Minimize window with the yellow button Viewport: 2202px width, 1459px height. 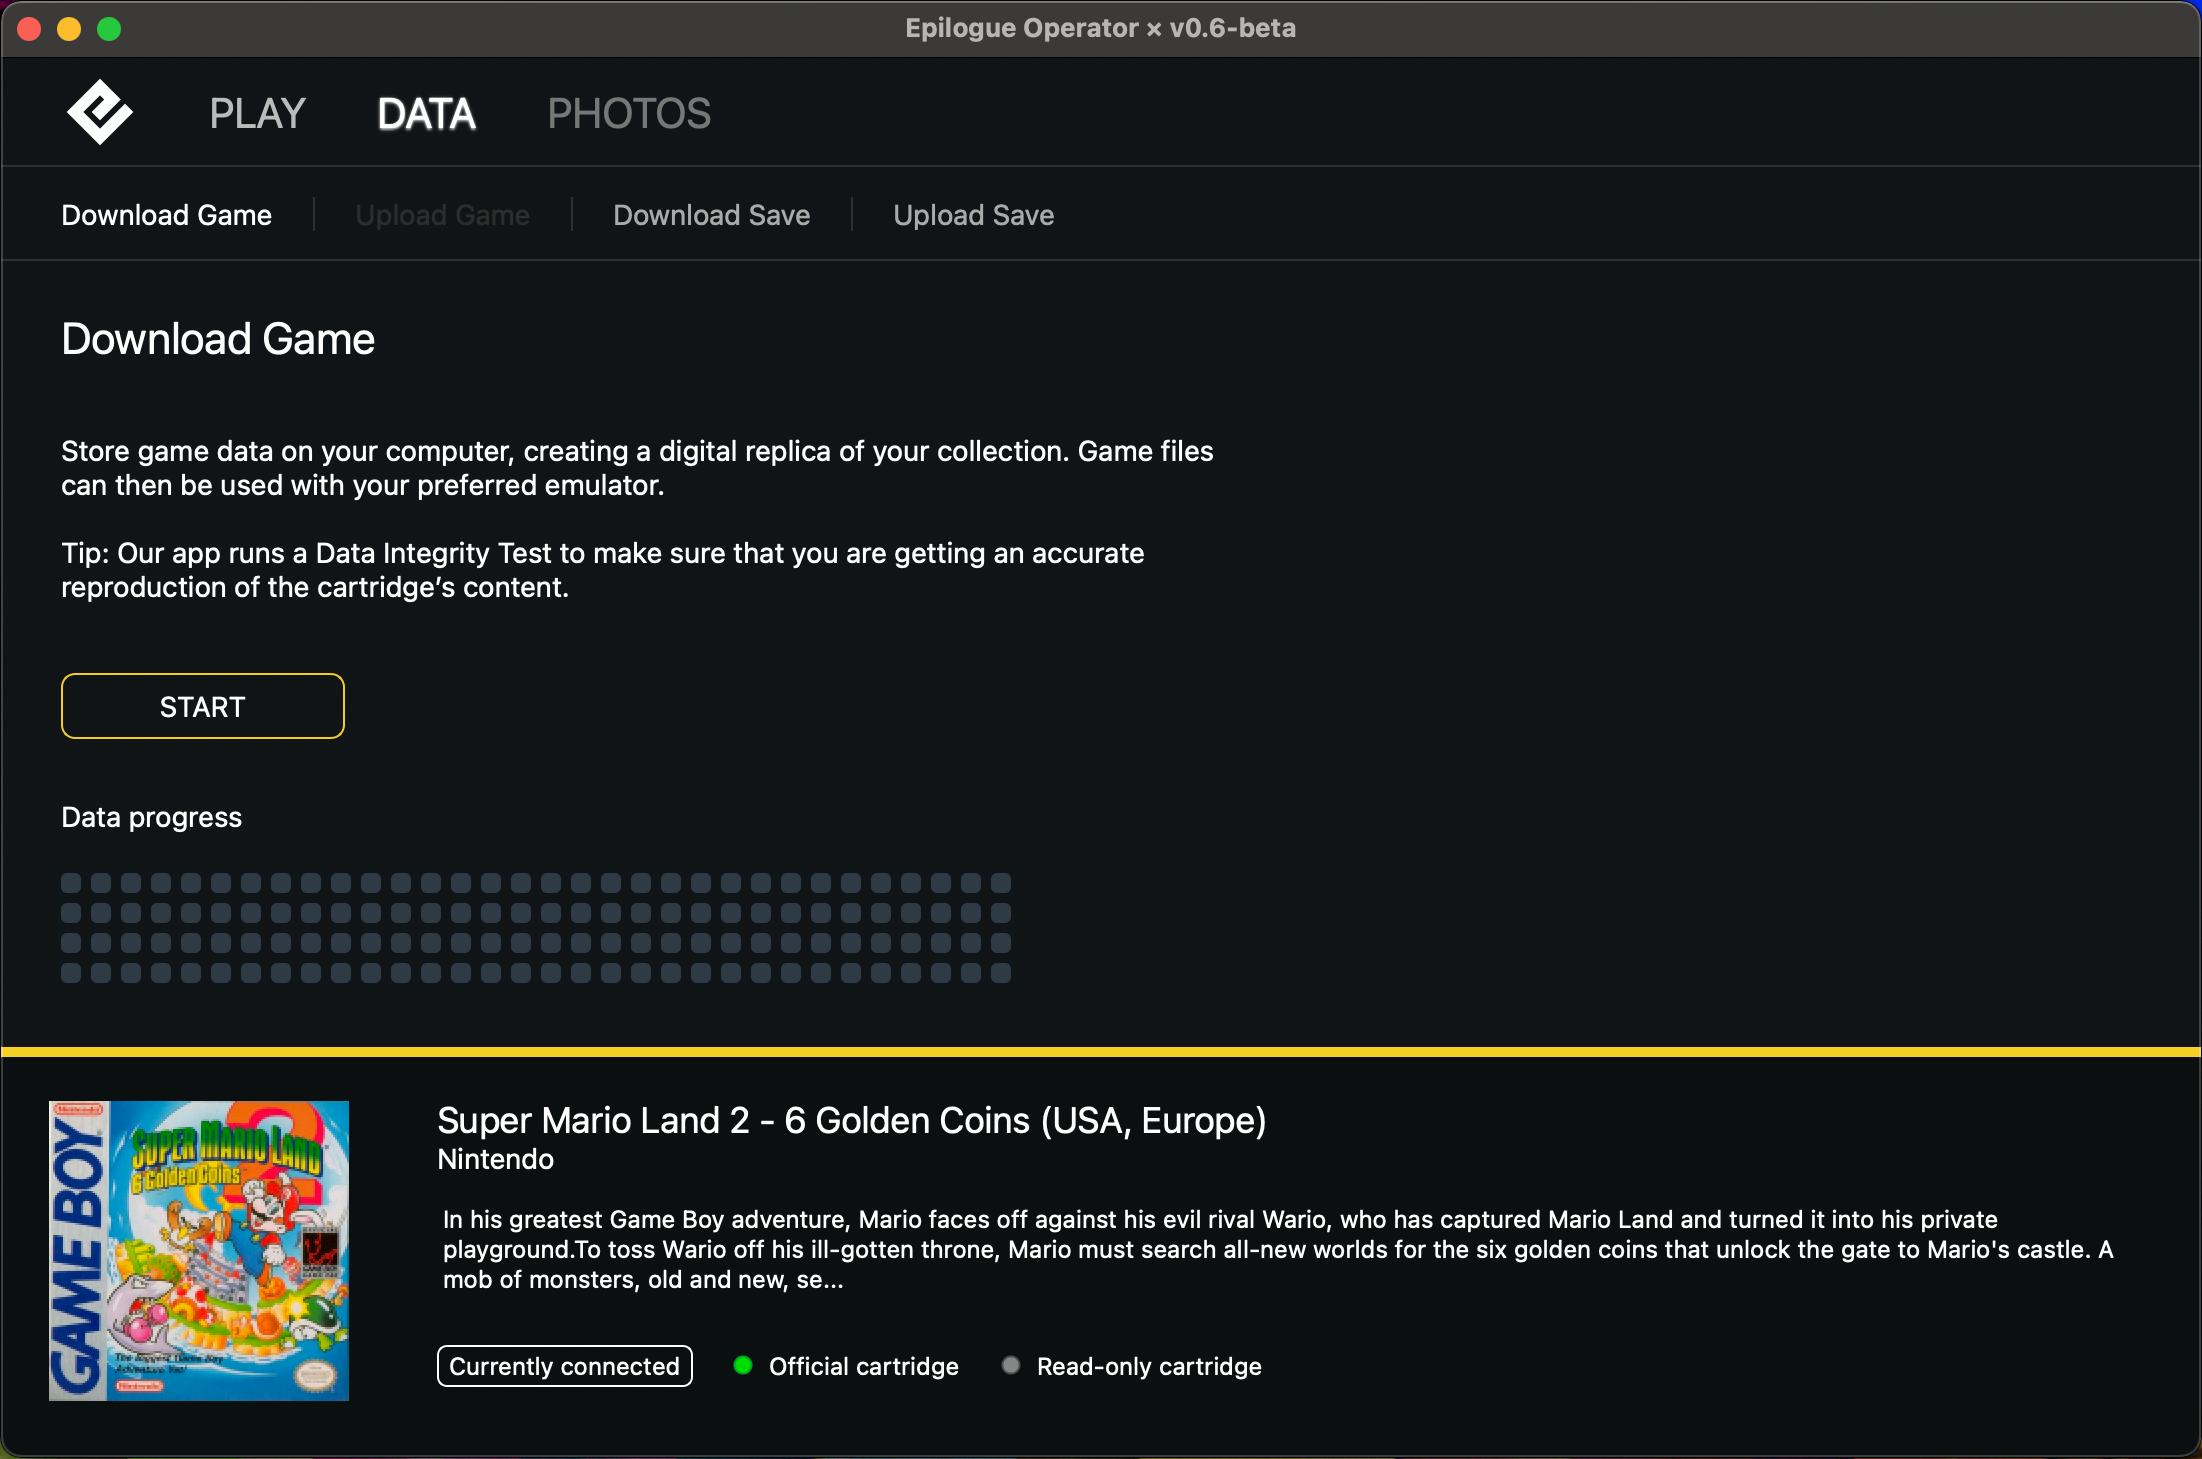pyautogui.click(x=69, y=29)
